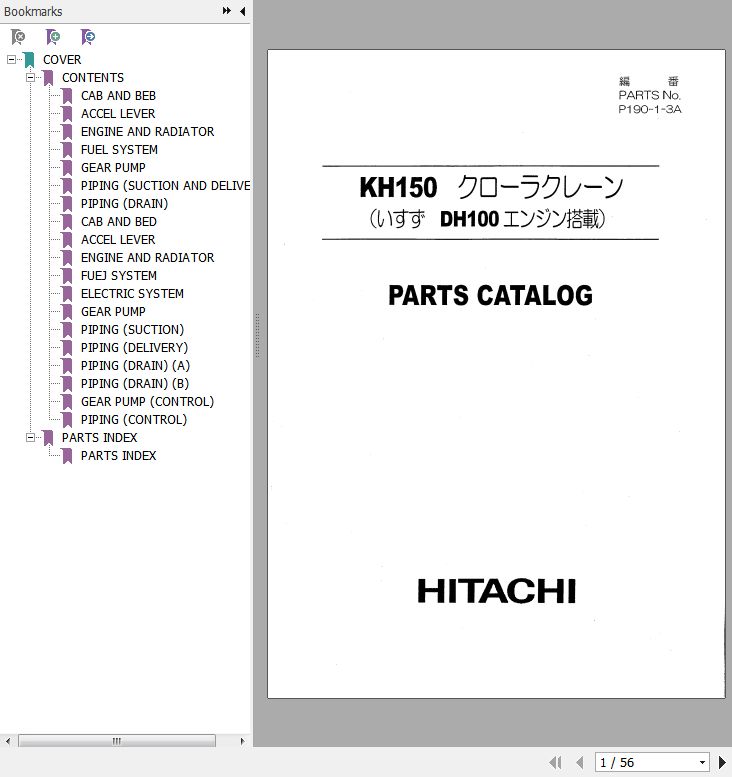Open the PIPING (SUCTION) bookmark
The width and height of the screenshot is (732, 777).
(132, 330)
